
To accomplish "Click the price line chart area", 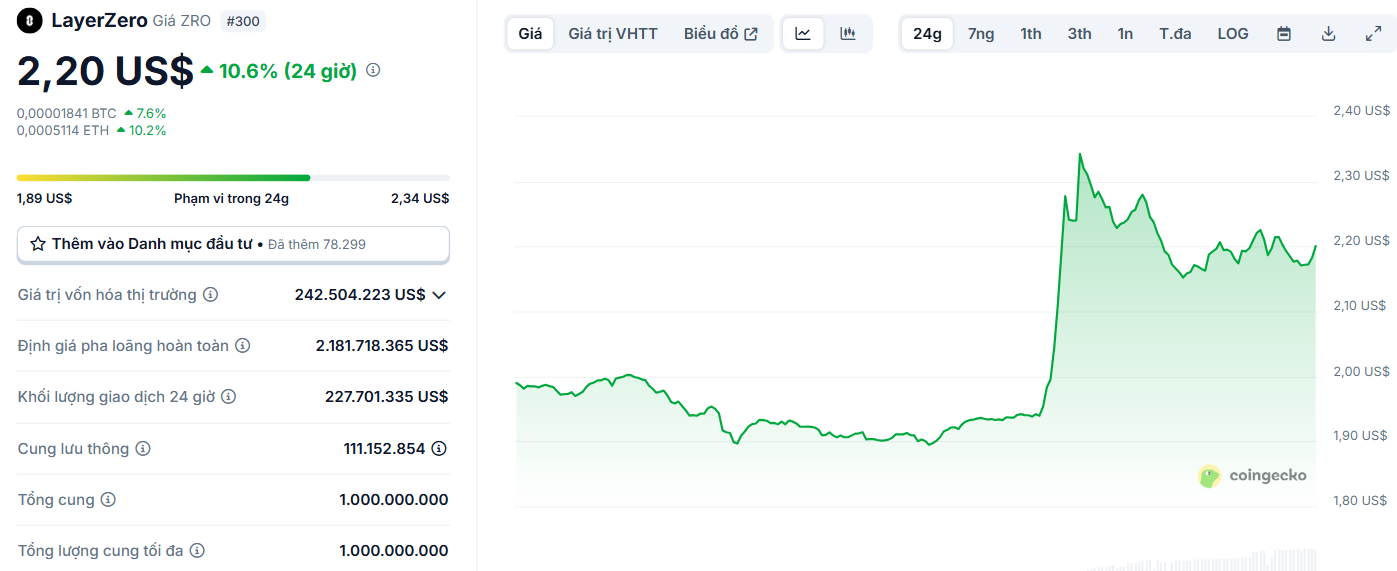I will 915,310.
